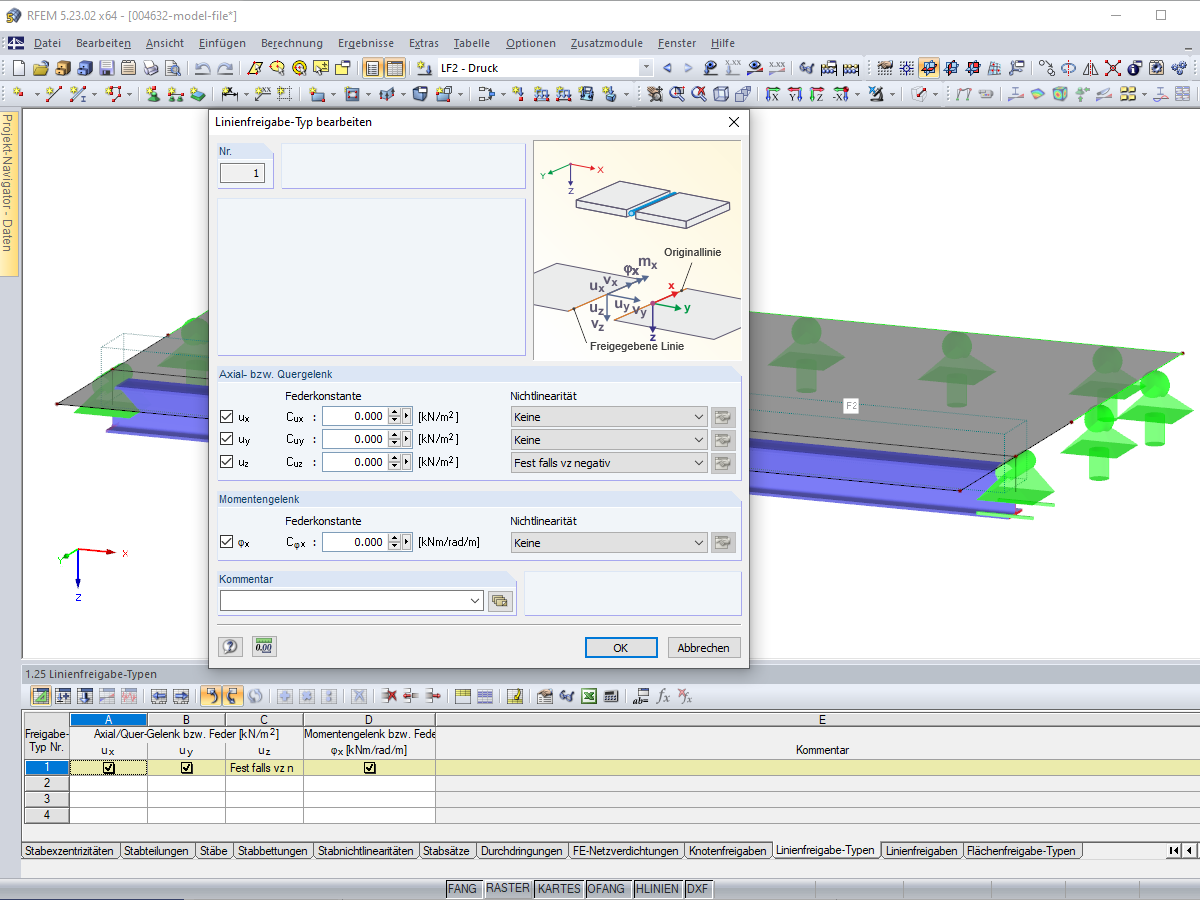Viewport: 1200px width, 900px height.
Task: Switch to the Linienfreigaben tab
Action: tap(921, 851)
